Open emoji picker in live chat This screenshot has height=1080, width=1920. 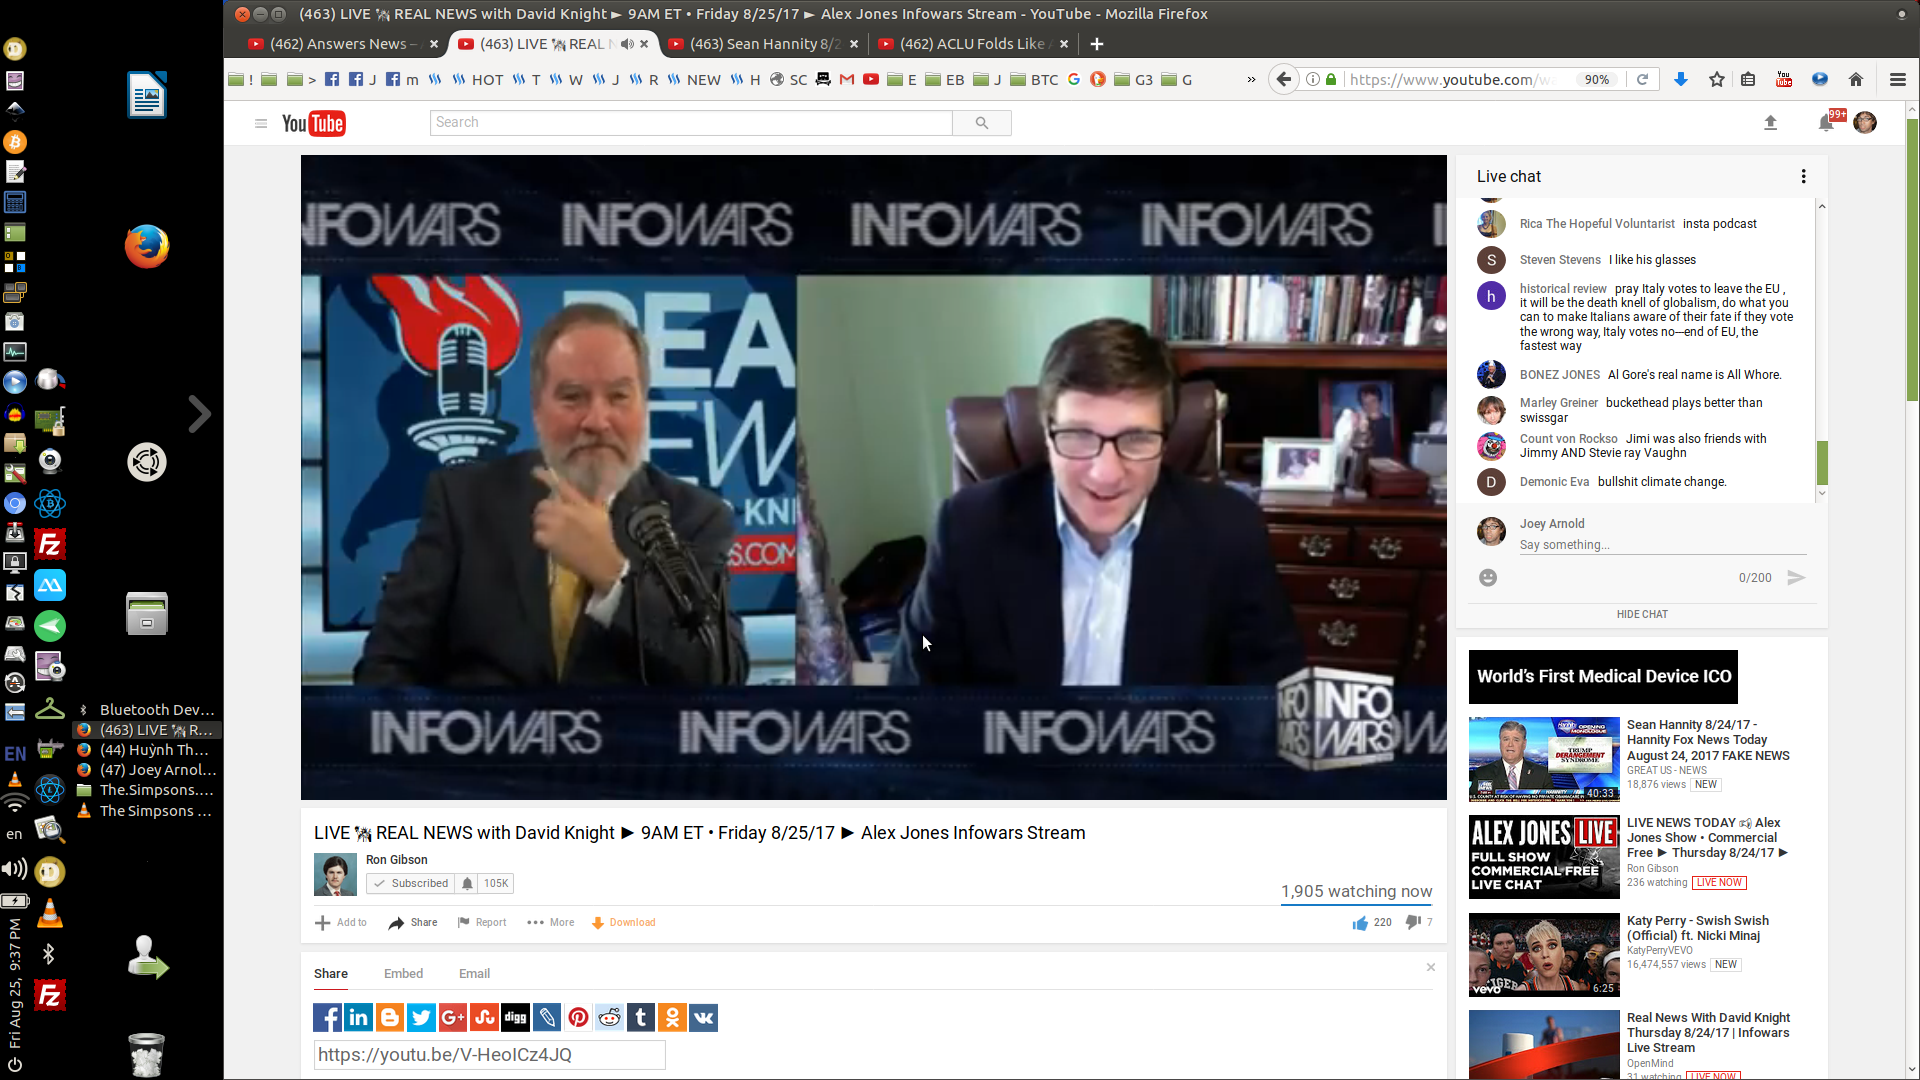click(1488, 577)
